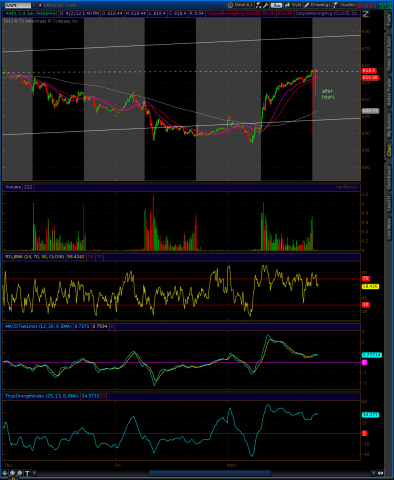
Task: Click the horizontal time scrollbar thumb
Action: point(210,473)
